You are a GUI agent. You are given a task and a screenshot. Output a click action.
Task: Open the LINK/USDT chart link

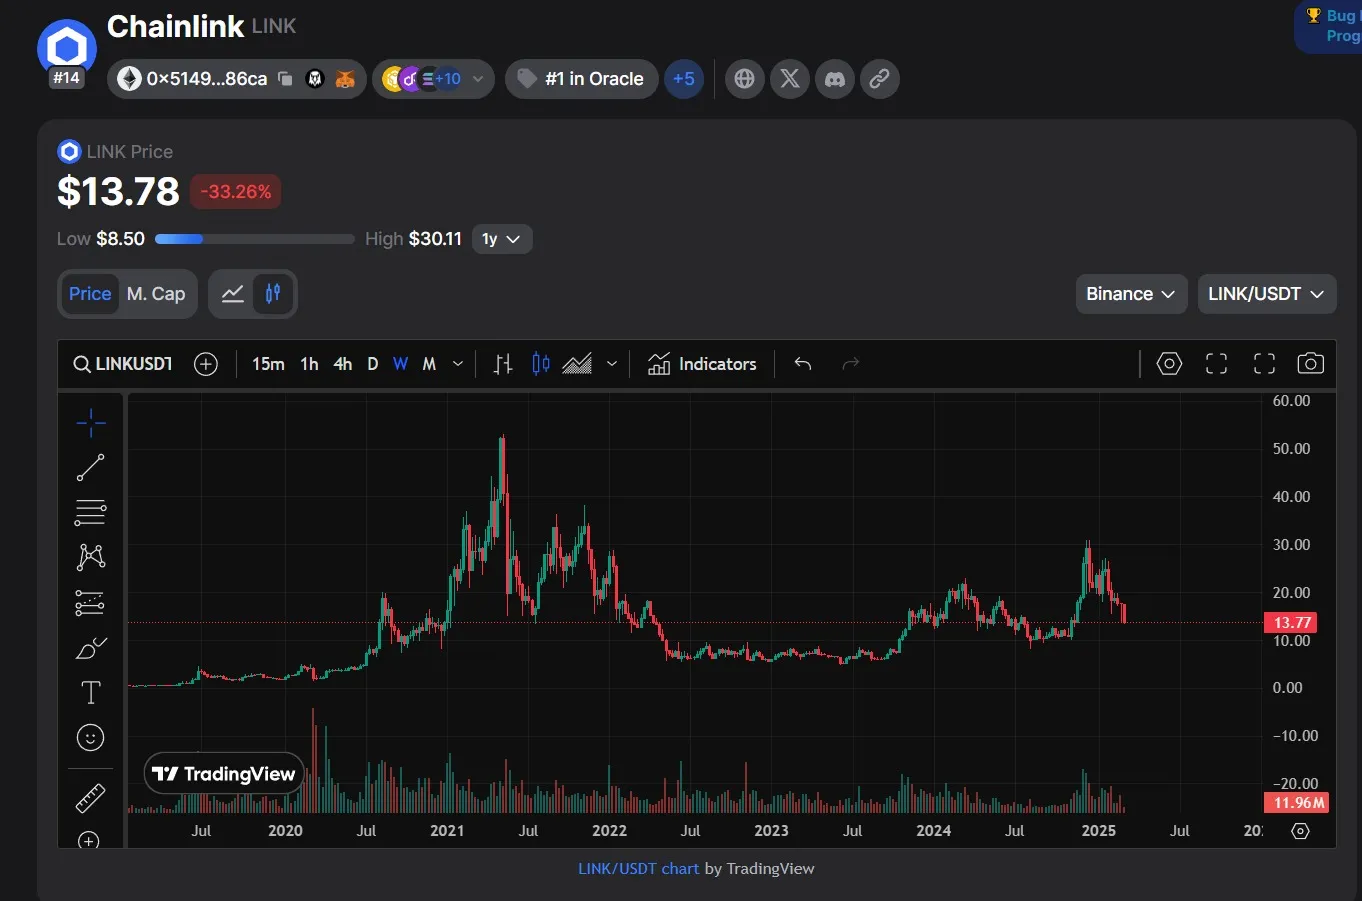[638, 868]
